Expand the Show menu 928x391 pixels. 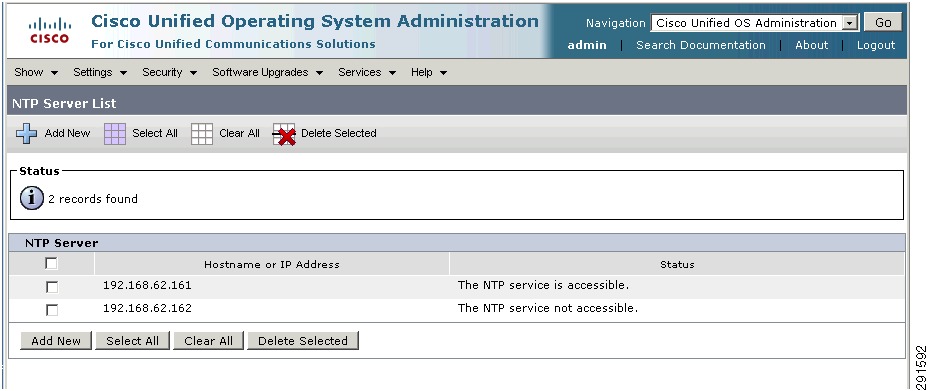[36, 72]
